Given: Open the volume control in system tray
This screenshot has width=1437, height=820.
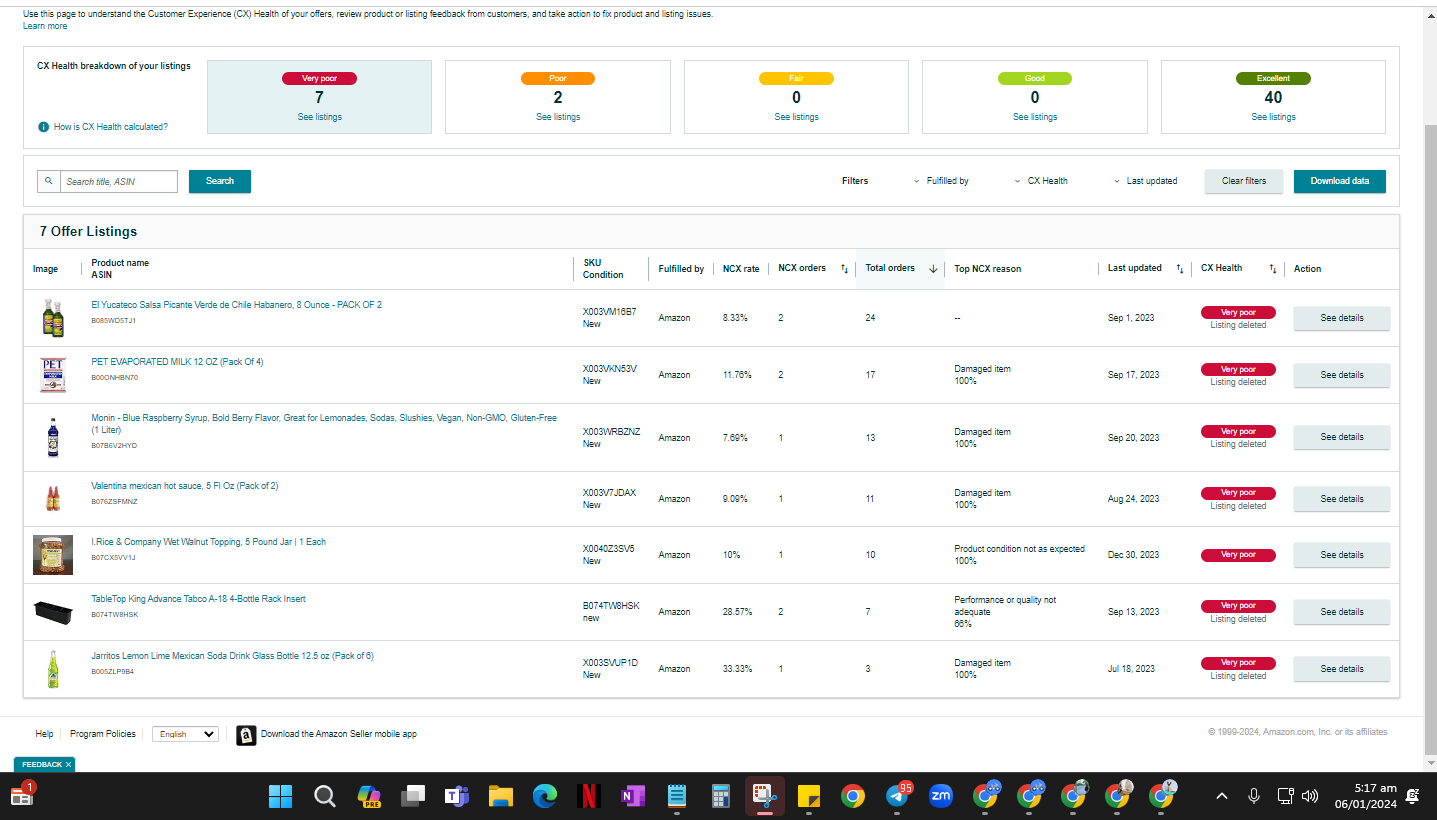Looking at the screenshot, I should 1310,796.
